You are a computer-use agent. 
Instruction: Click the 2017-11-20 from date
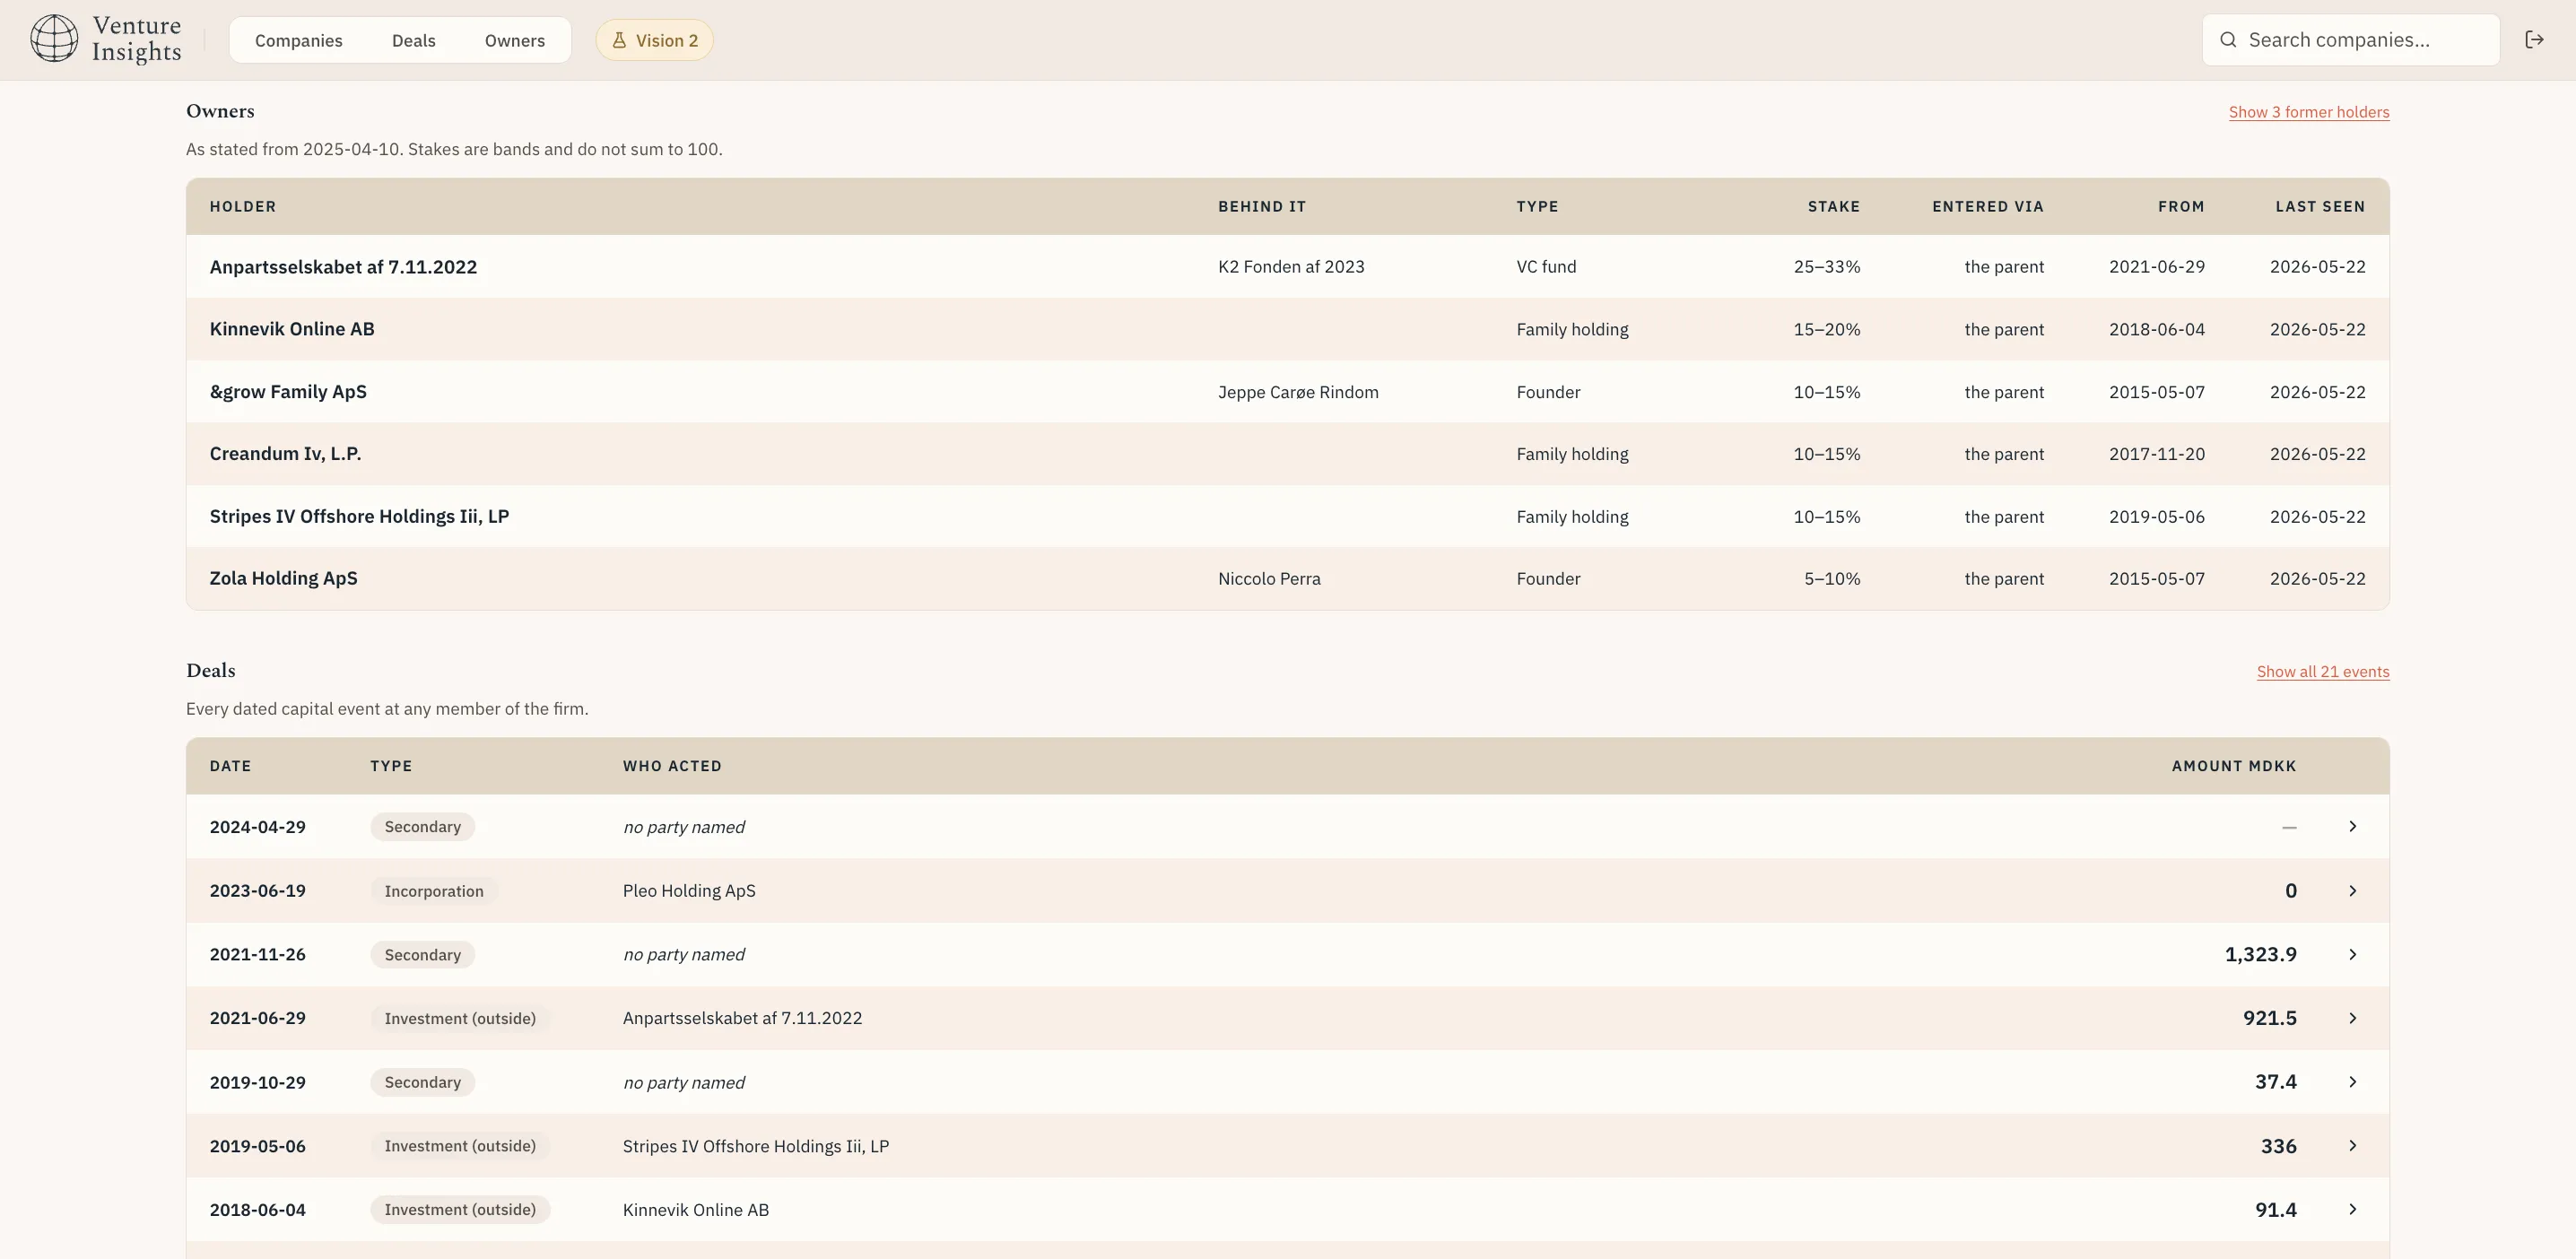2157,454
